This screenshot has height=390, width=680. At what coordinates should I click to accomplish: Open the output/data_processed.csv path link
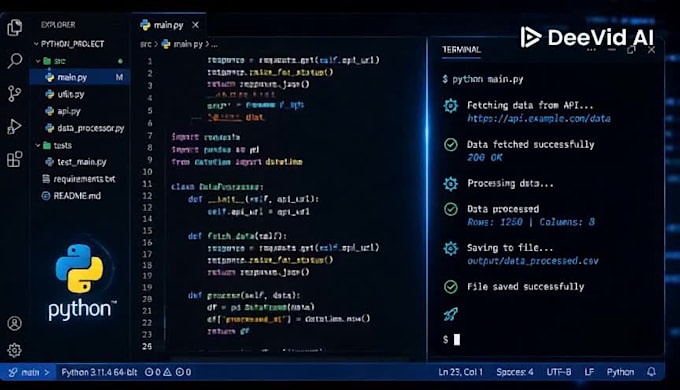533,261
